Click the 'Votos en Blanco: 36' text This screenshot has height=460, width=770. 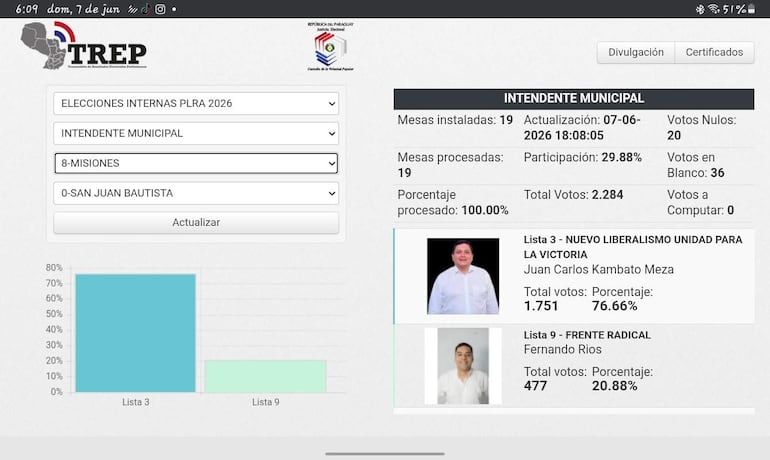coord(695,165)
